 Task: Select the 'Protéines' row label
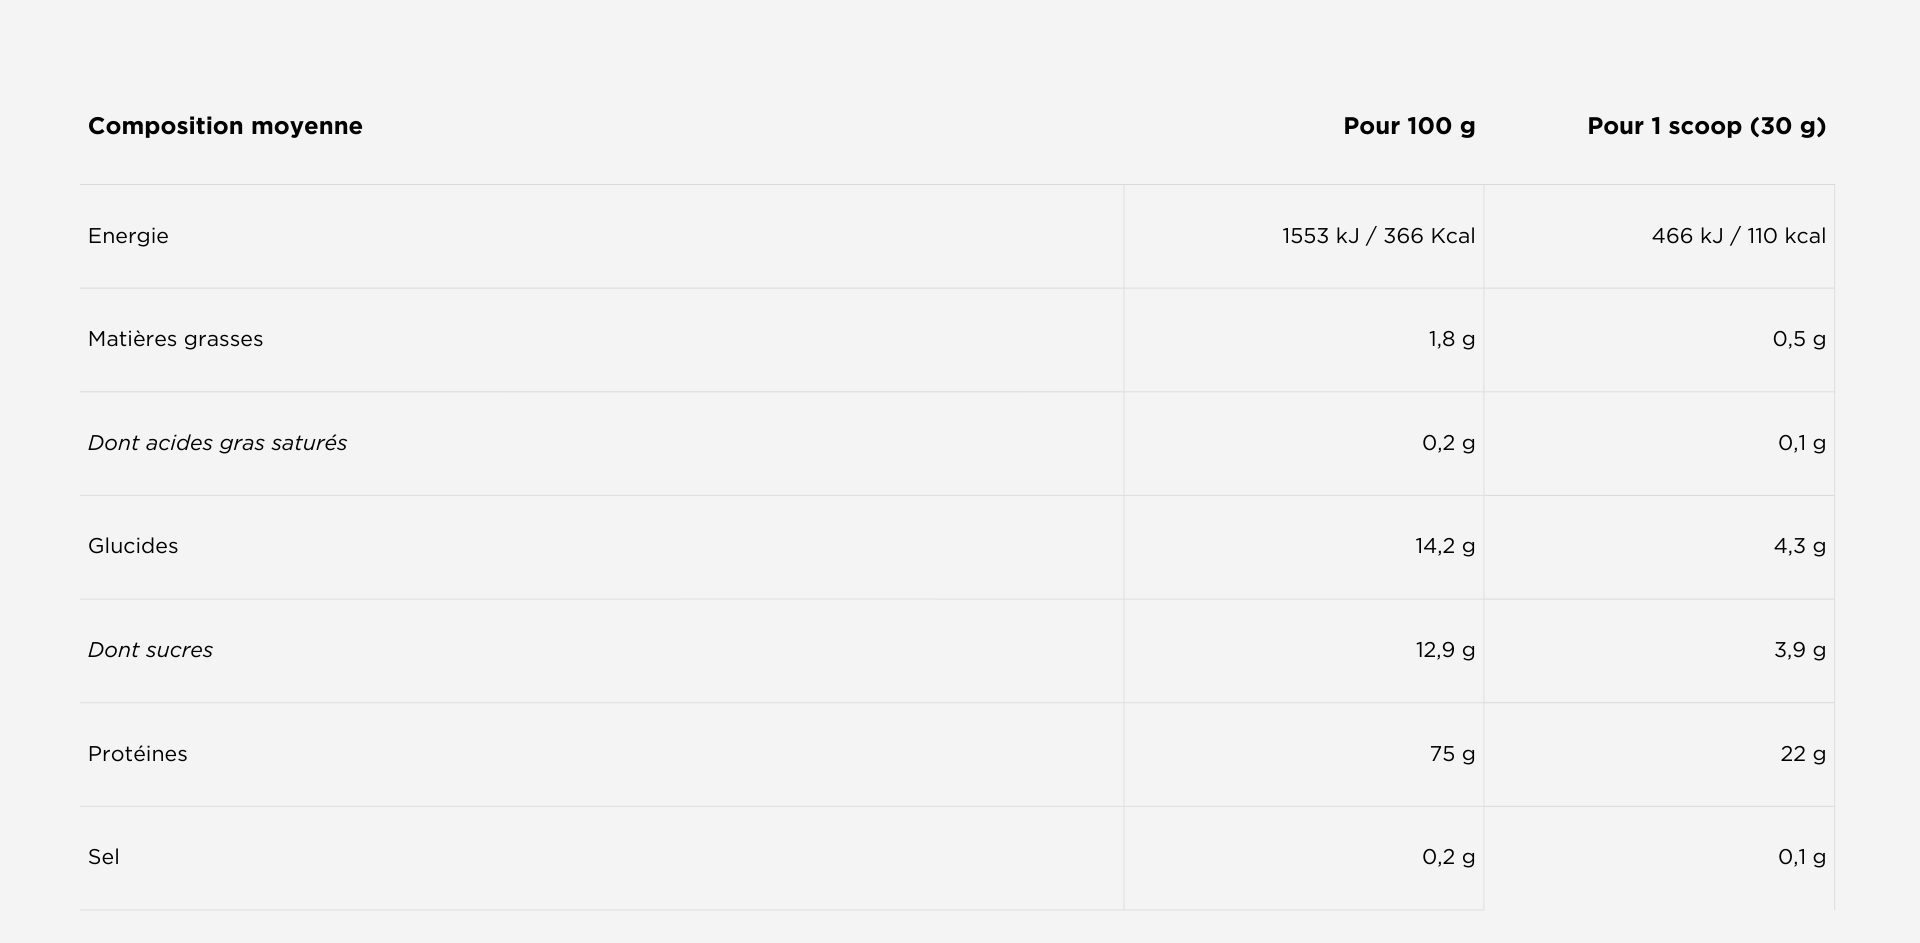[x=137, y=754]
